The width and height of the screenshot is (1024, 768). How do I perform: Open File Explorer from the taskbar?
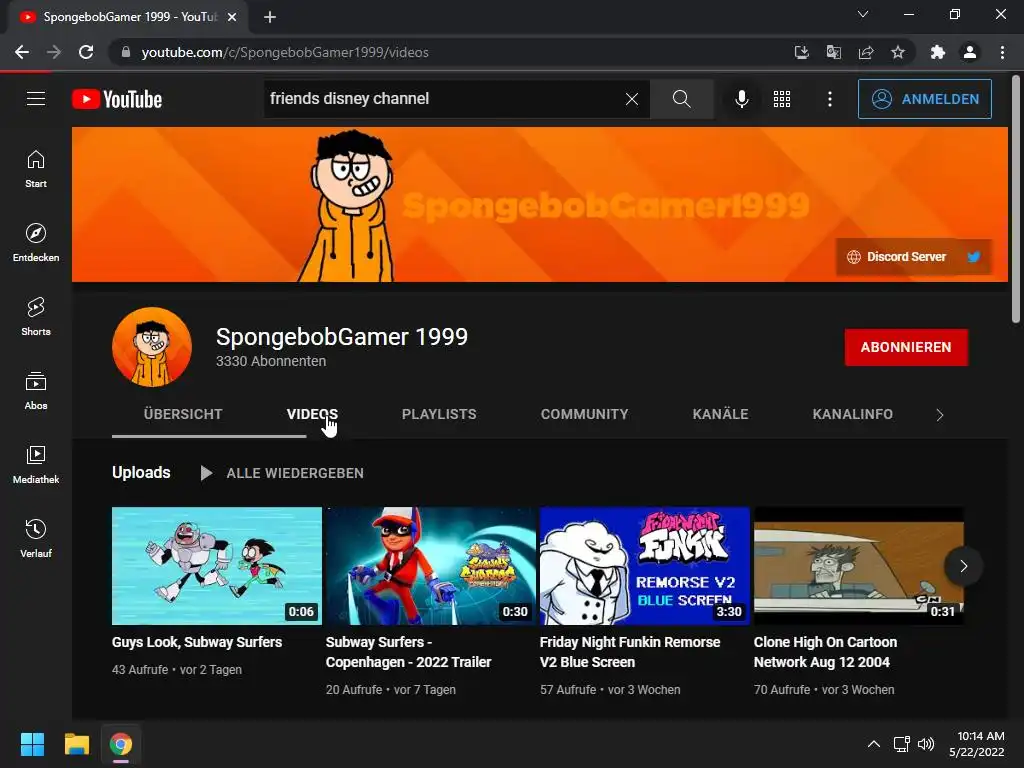pos(76,744)
